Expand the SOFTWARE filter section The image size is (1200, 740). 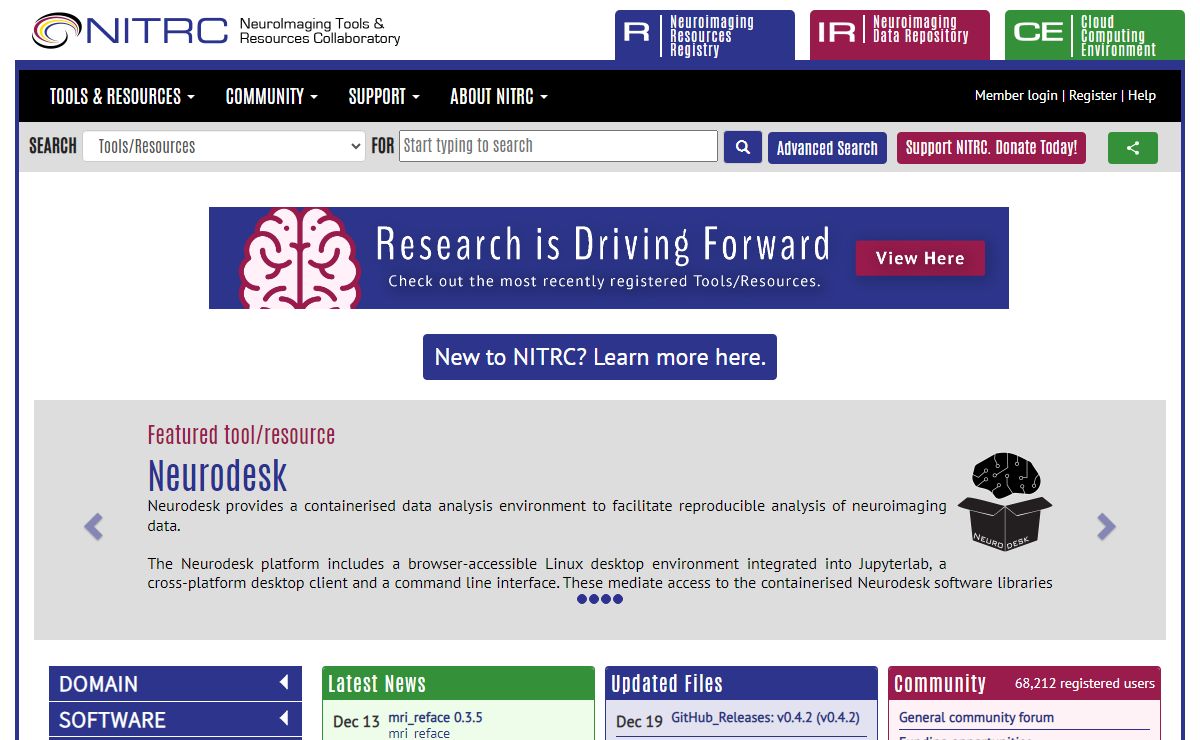[x=175, y=720]
